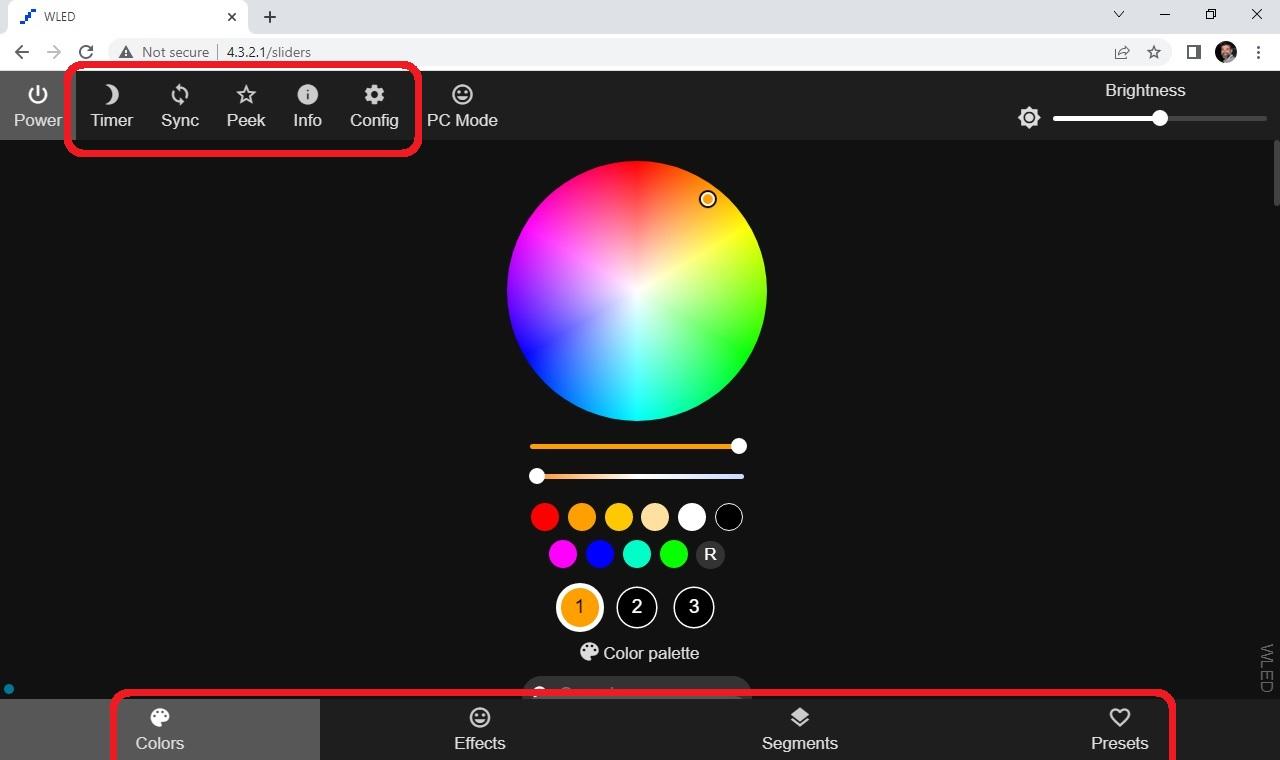Switch to the Segments tab
The width and height of the screenshot is (1280, 760).
pyautogui.click(x=800, y=730)
